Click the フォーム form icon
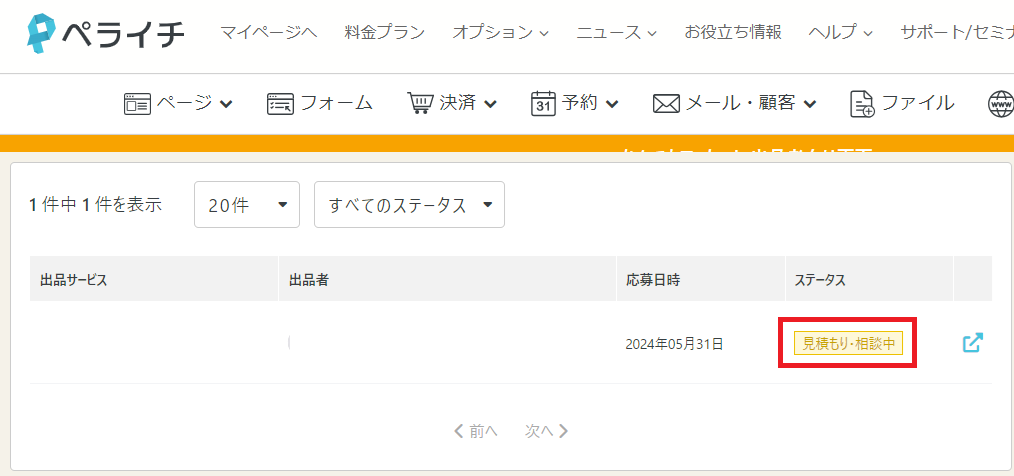Screen dimensions: 1014x476 coord(280,103)
